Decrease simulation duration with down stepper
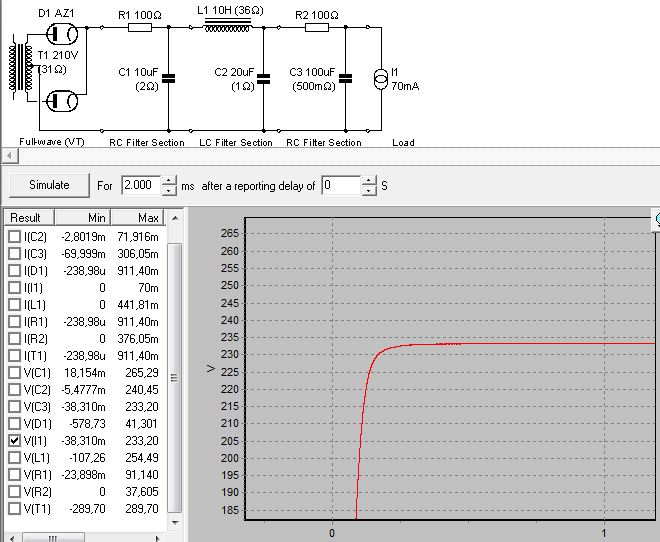This screenshot has height=542, width=660. [169, 190]
